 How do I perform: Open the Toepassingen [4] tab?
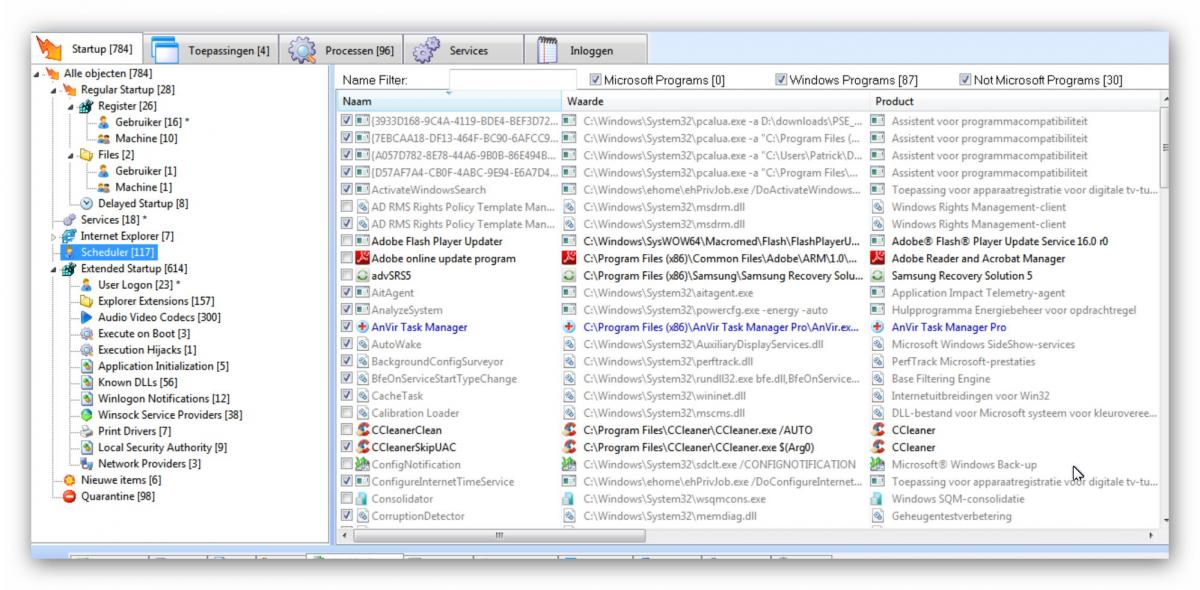(x=212, y=50)
